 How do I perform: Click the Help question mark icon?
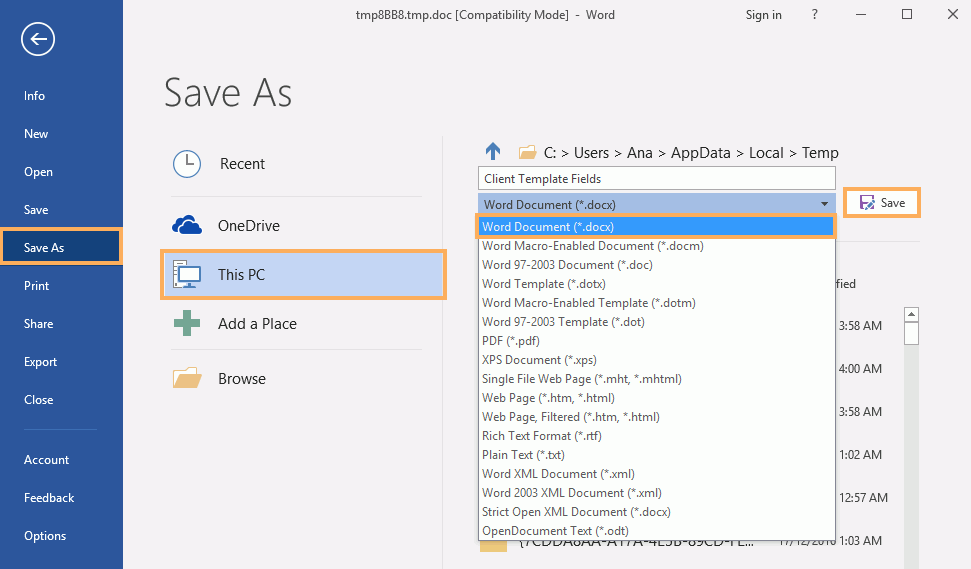(815, 15)
